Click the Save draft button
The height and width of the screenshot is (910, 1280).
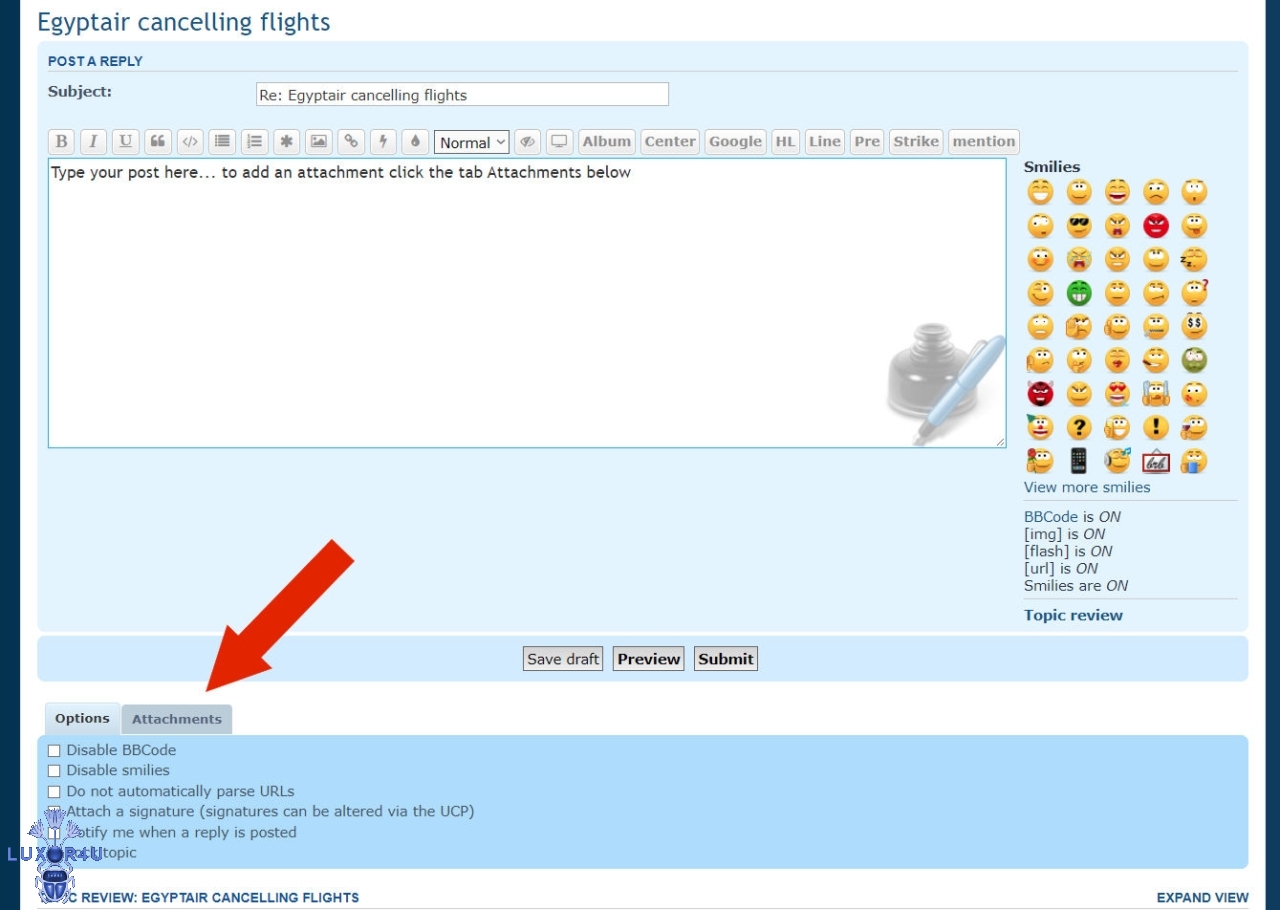pos(563,659)
